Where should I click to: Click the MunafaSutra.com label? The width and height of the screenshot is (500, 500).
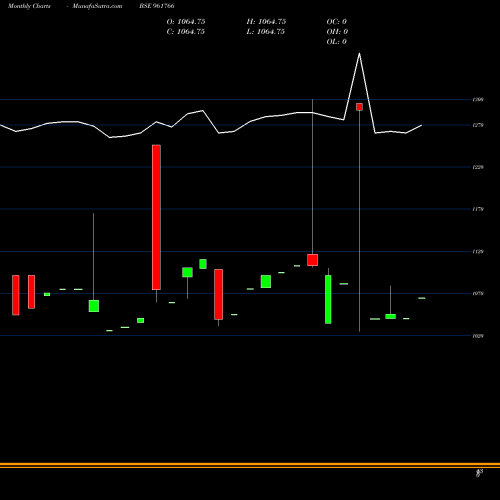click(x=97, y=6)
